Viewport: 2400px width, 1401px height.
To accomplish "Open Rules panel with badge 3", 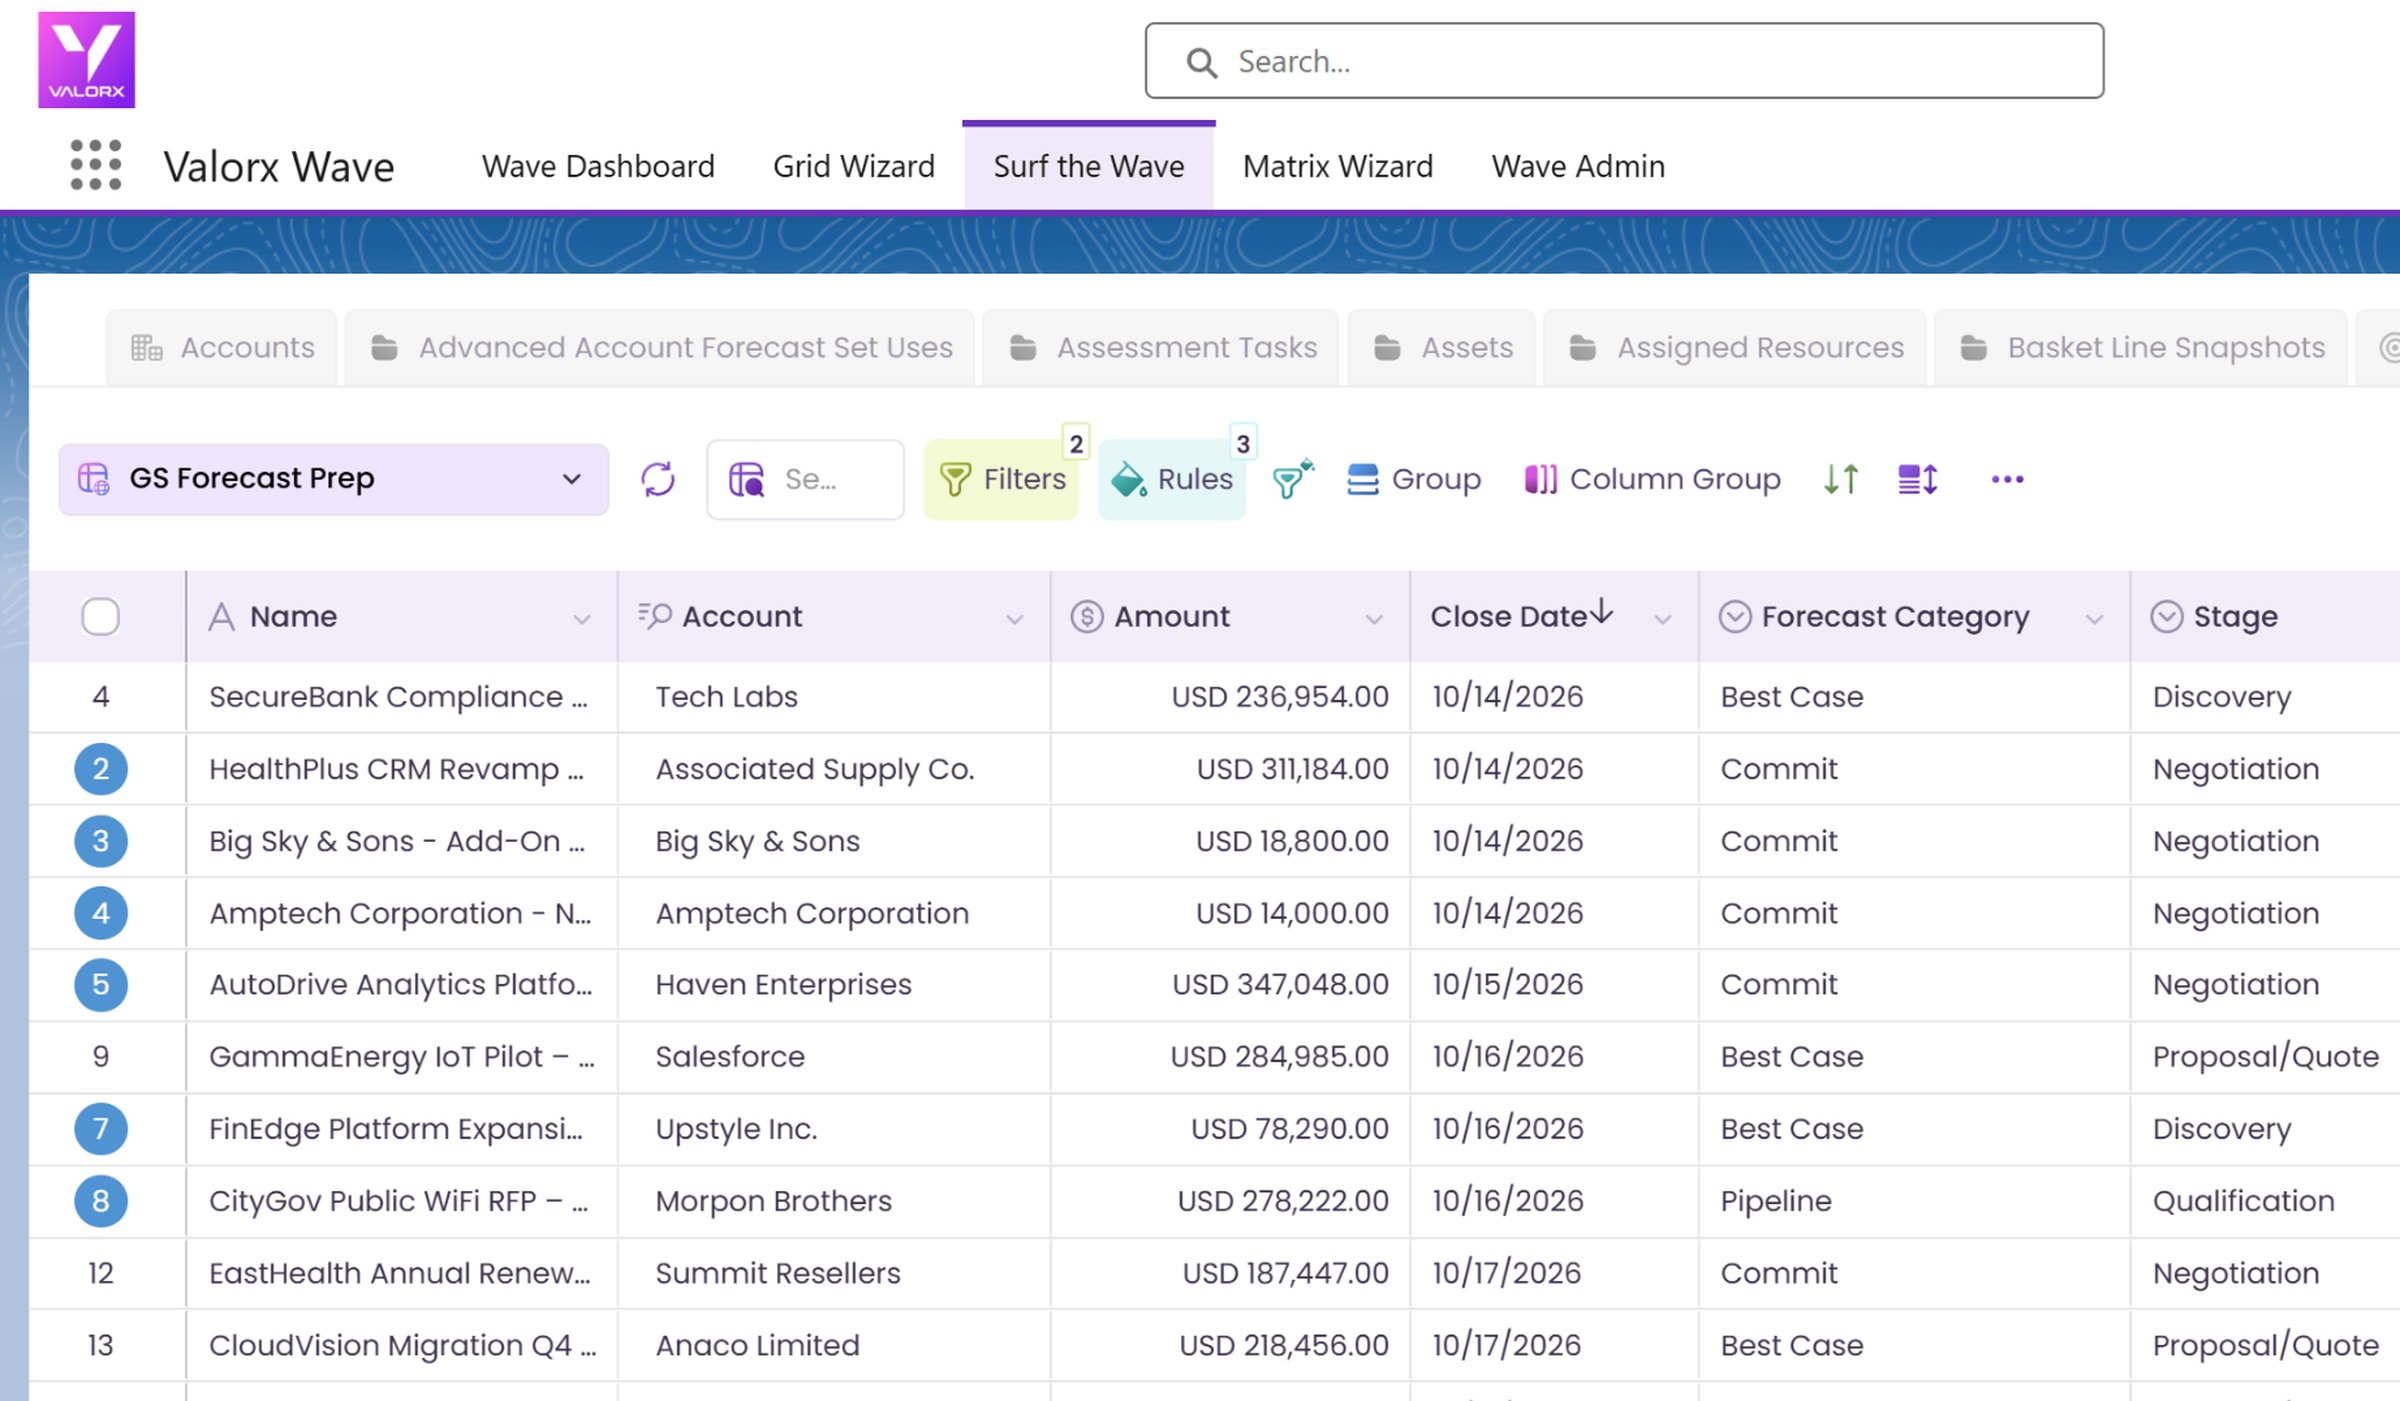I will coord(1172,479).
